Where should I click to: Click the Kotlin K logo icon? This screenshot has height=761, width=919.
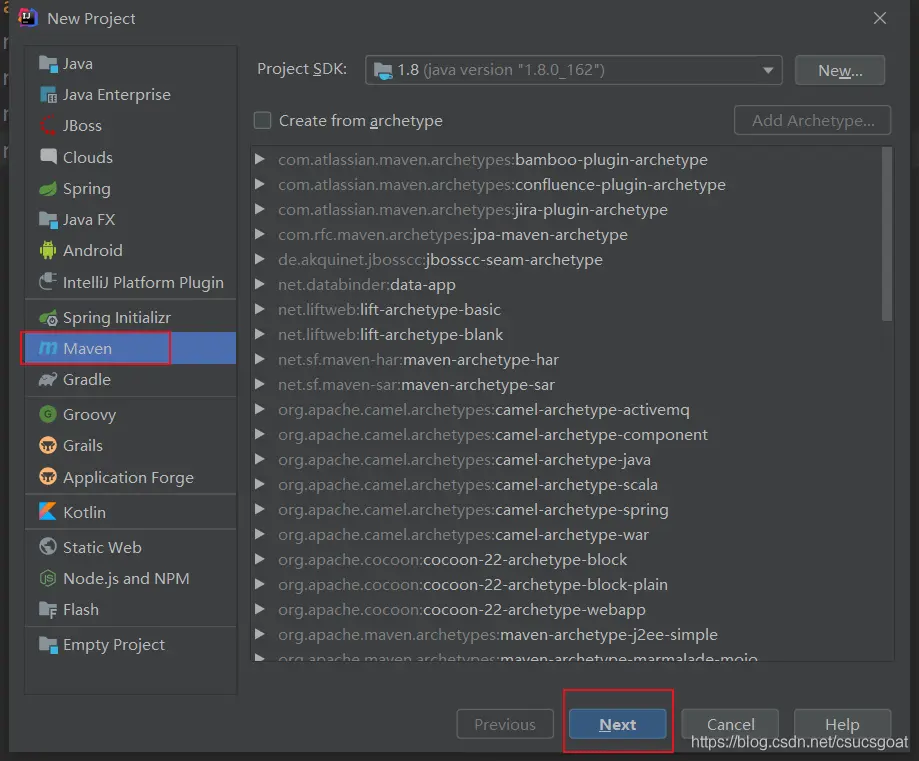tap(48, 511)
